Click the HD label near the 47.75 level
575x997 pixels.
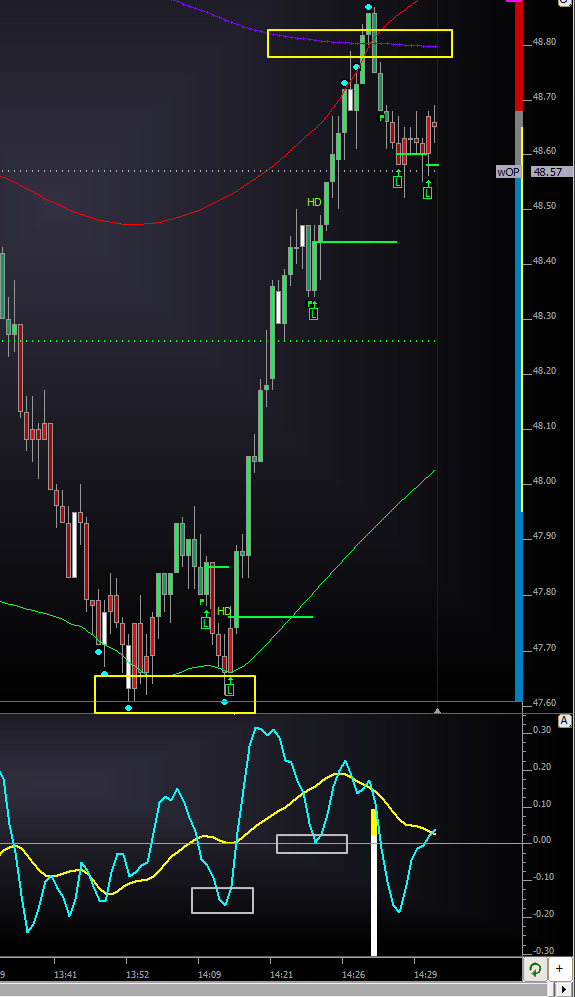pos(224,611)
